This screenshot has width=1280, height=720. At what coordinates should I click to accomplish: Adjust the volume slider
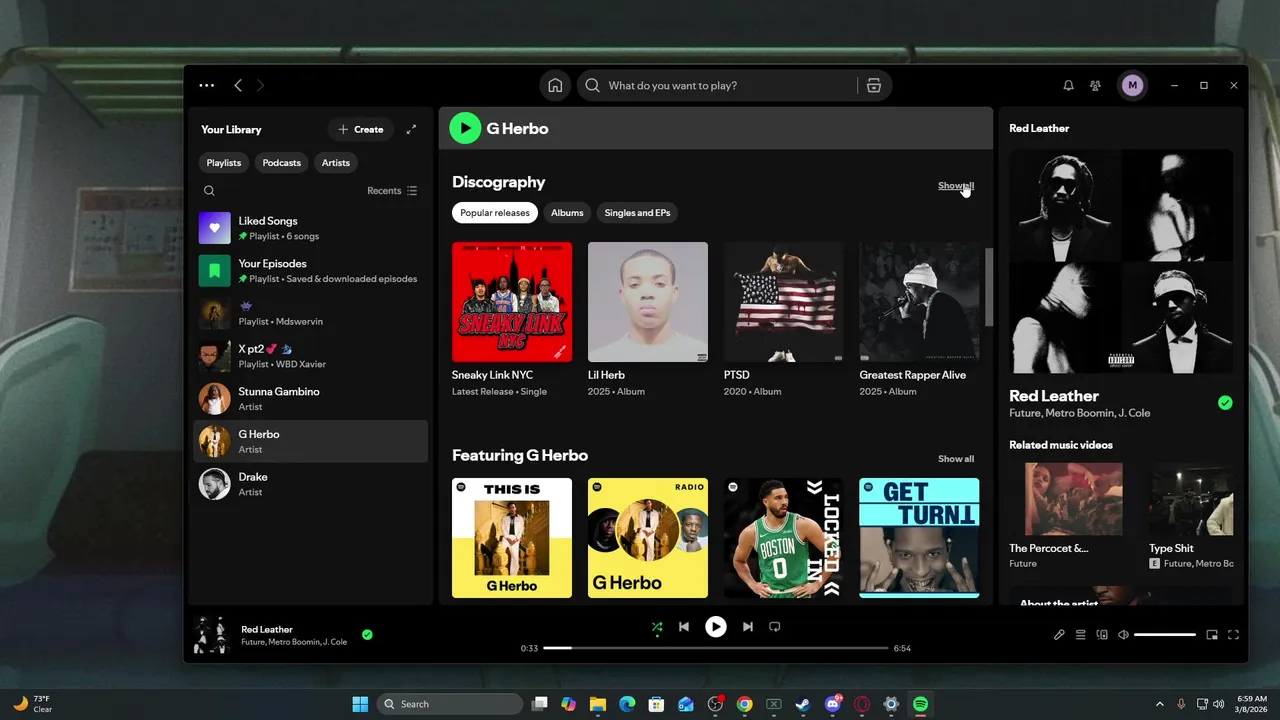[x=1165, y=635]
